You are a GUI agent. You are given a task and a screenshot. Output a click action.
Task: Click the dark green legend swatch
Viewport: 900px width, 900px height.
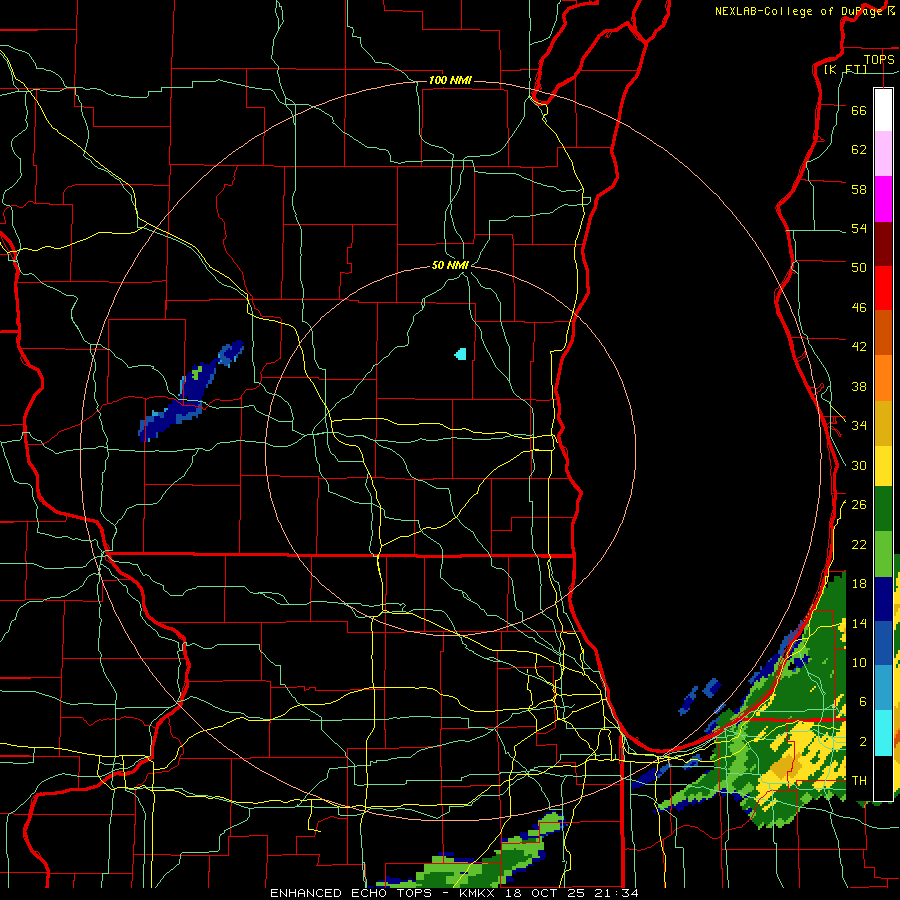[883, 509]
